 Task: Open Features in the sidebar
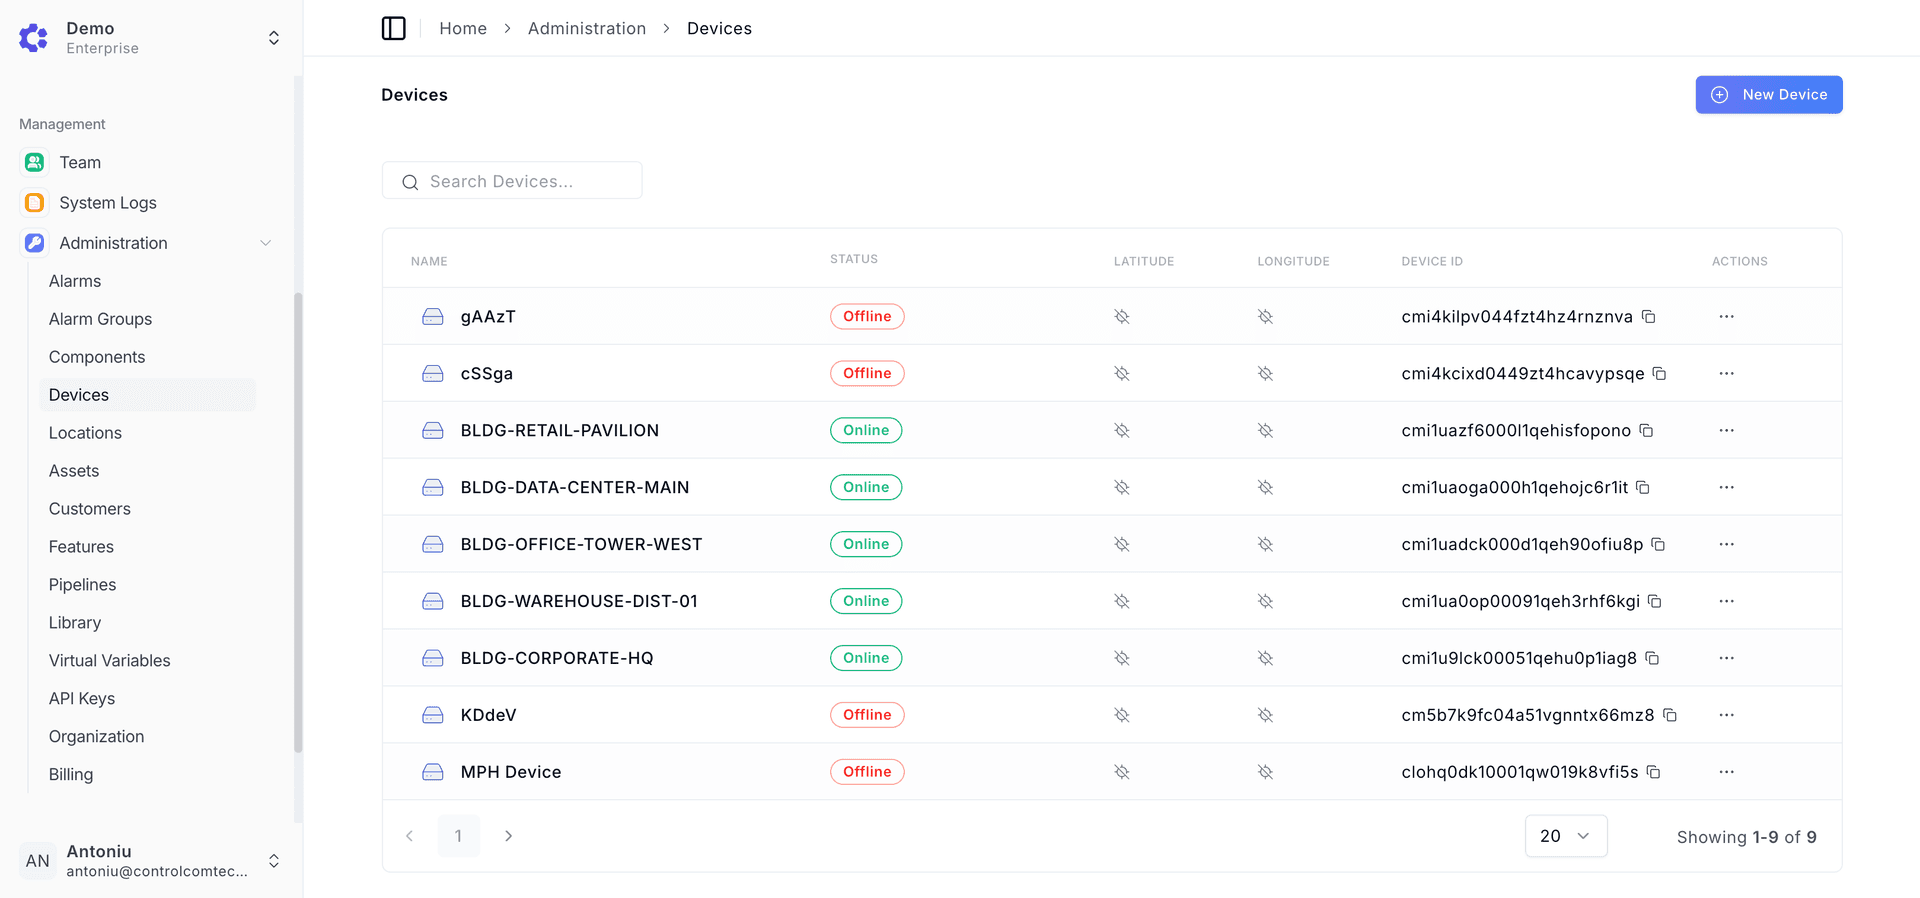tap(81, 547)
